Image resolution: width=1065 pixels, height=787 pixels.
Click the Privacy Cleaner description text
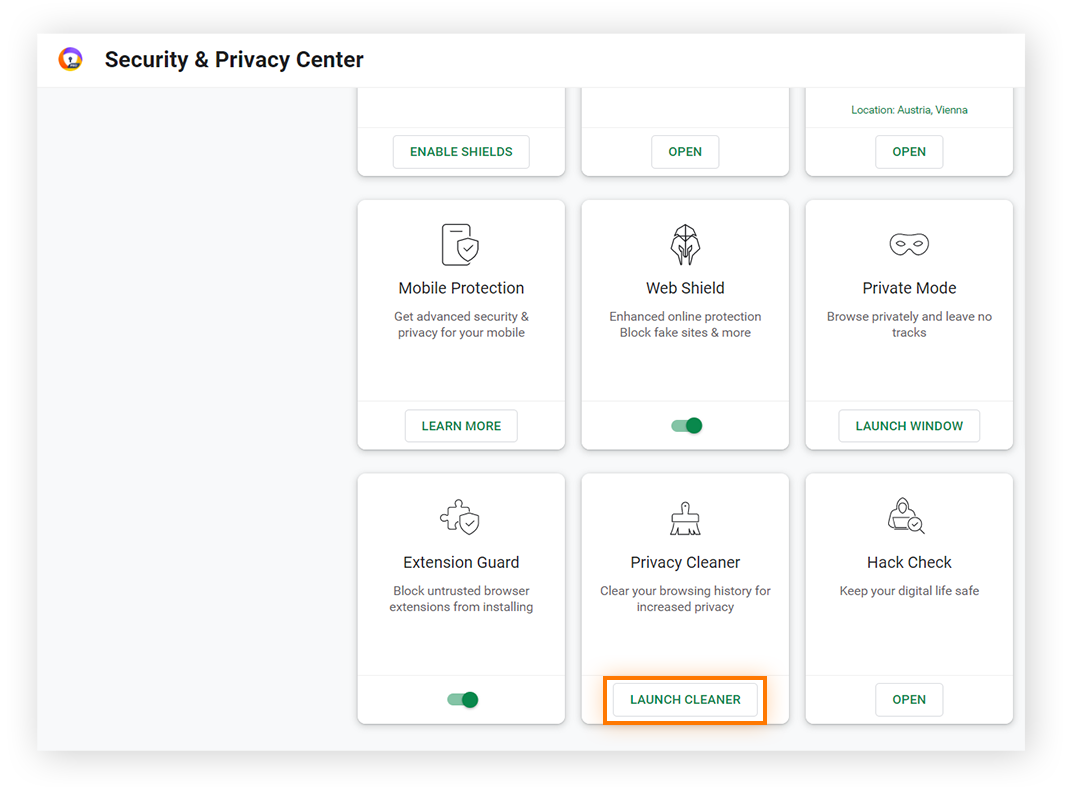pyautogui.click(x=685, y=599)
